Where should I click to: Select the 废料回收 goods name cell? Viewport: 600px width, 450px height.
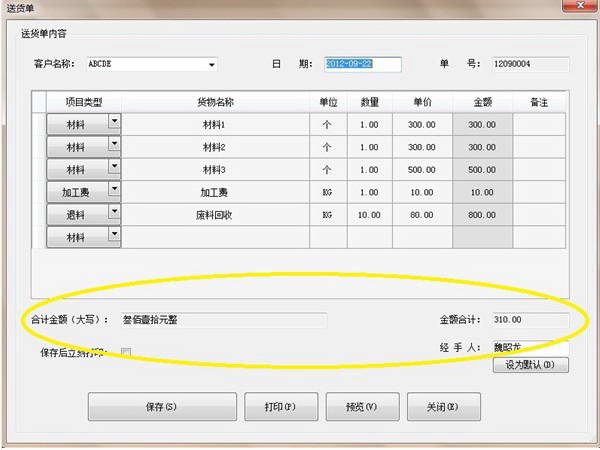pyautogui.click(x=214, y=215)
